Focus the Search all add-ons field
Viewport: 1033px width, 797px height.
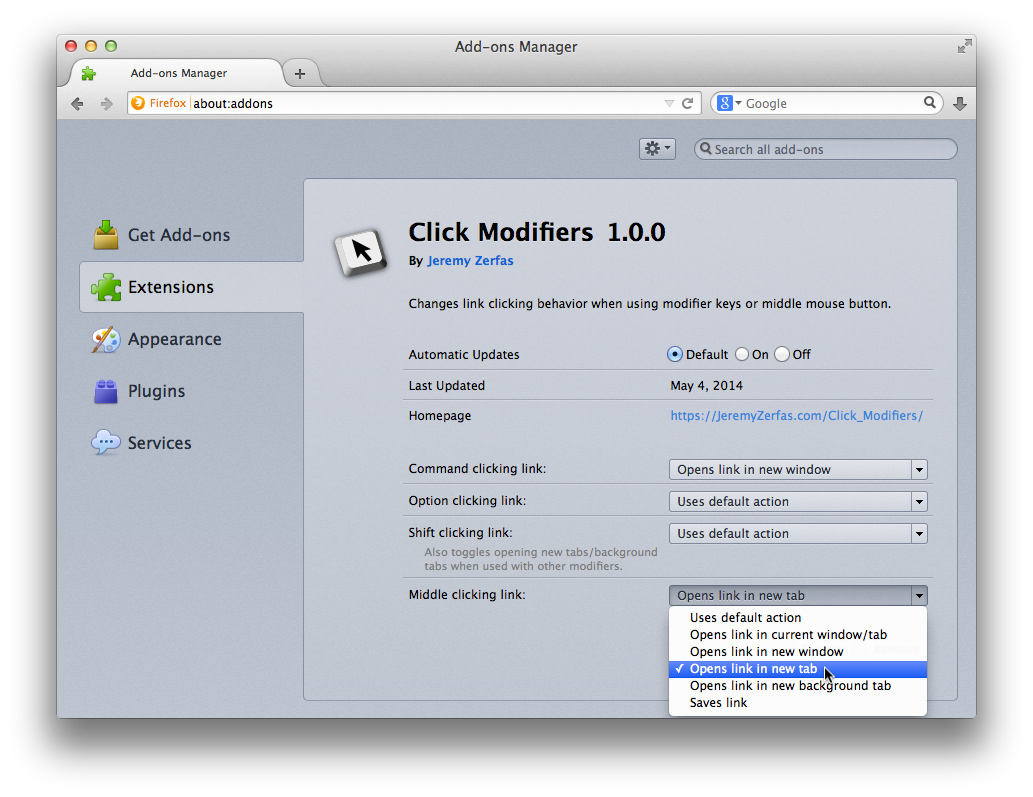coord(832,149)
